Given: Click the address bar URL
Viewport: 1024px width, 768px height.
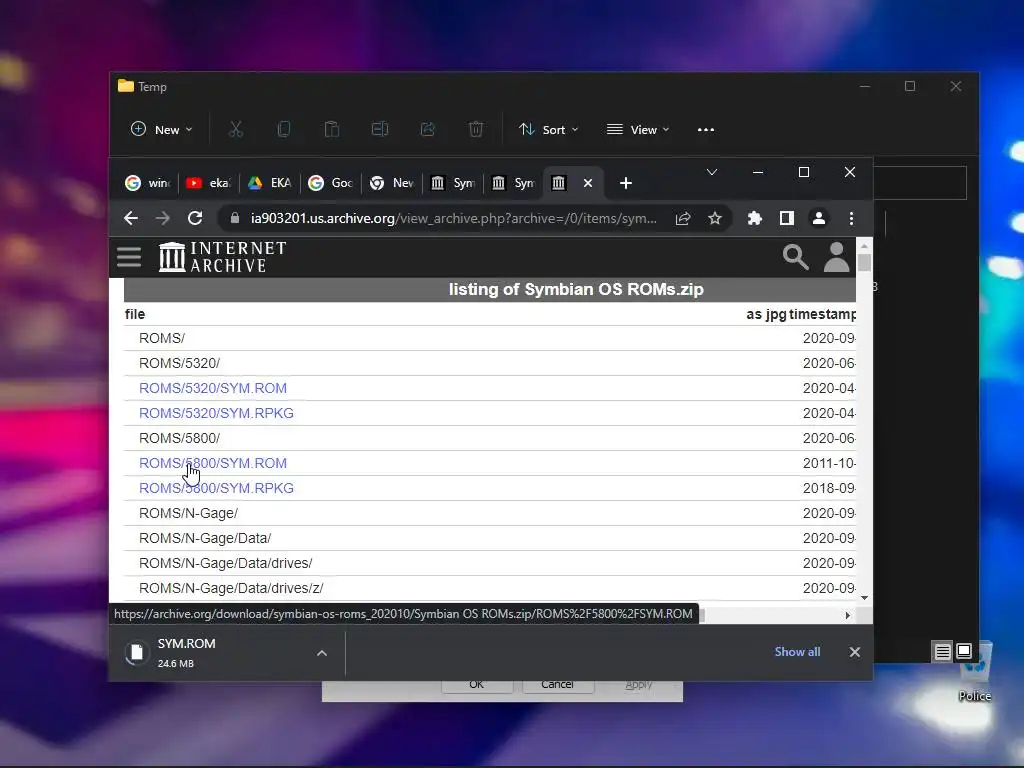Looking at the screenshot, I should tap(453, 218).
